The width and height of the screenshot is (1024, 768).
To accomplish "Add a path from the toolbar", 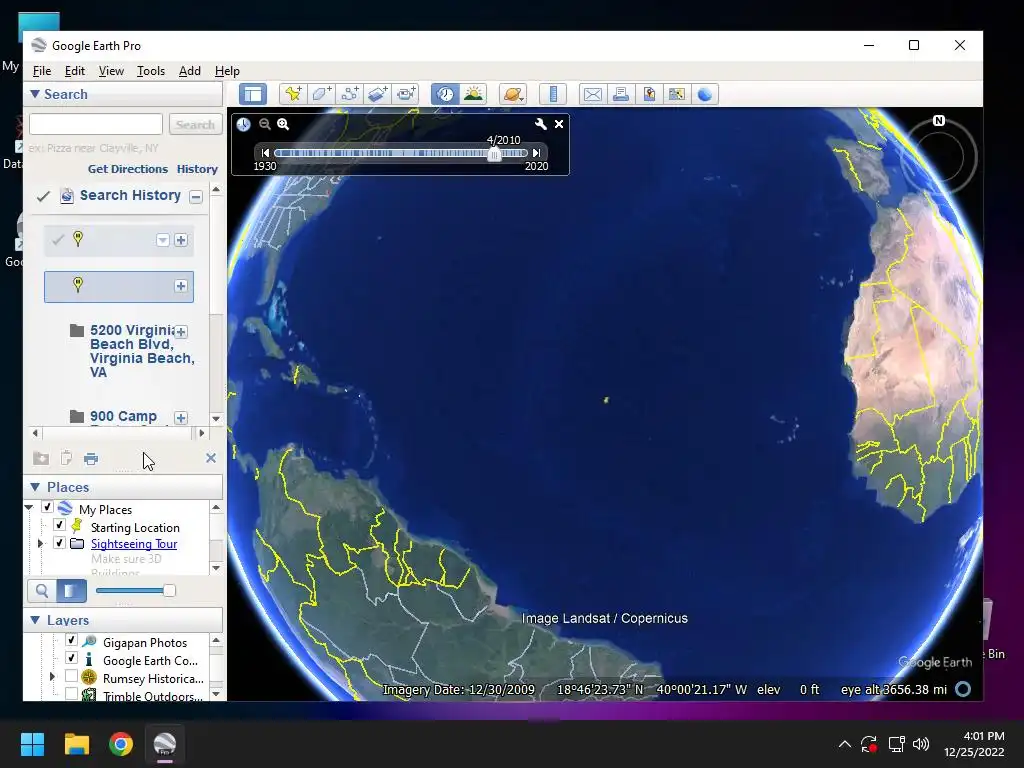I will pos(349,94).
